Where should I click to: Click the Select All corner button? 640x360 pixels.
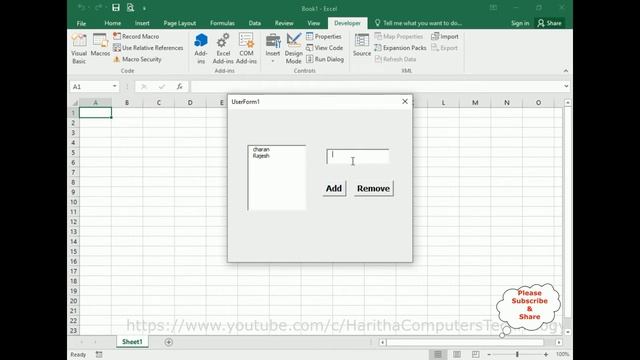pos(74,102)
